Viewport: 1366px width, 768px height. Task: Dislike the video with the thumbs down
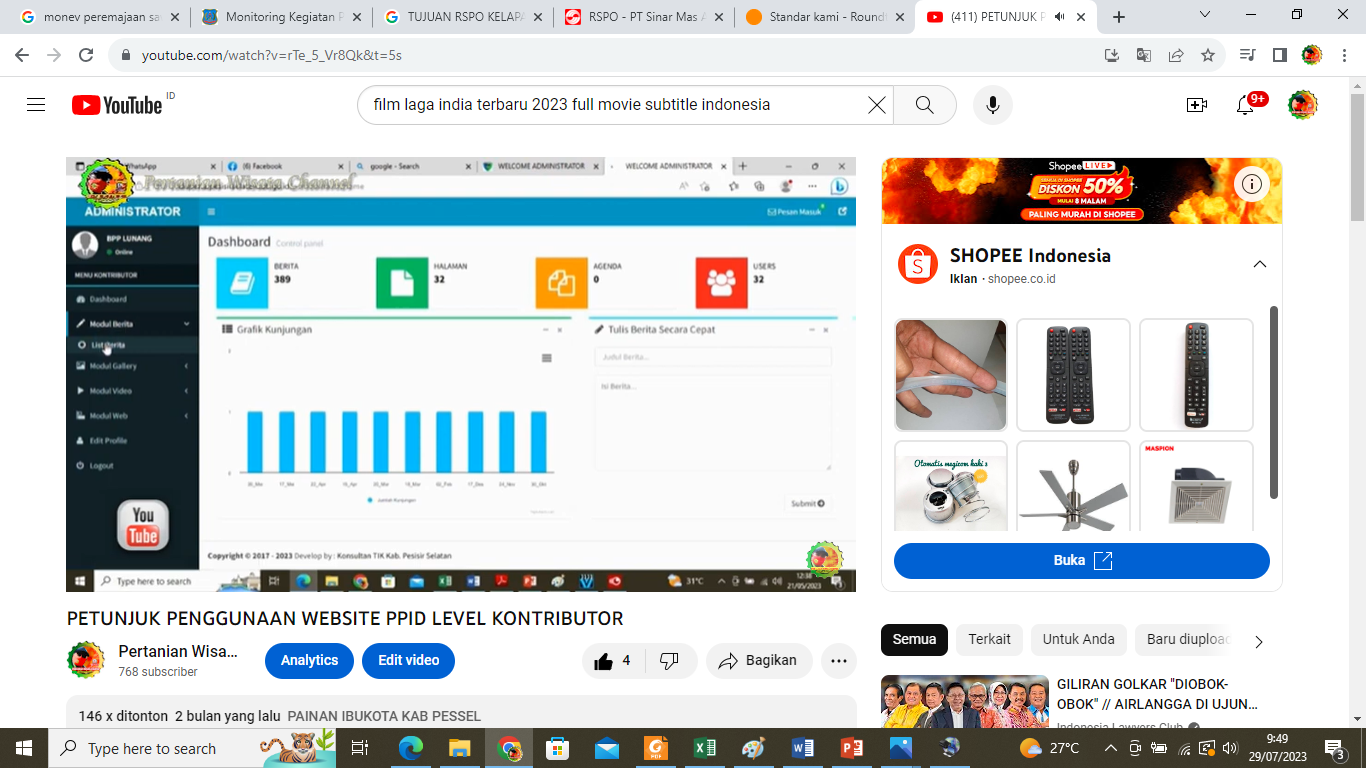tap(668, 660)
